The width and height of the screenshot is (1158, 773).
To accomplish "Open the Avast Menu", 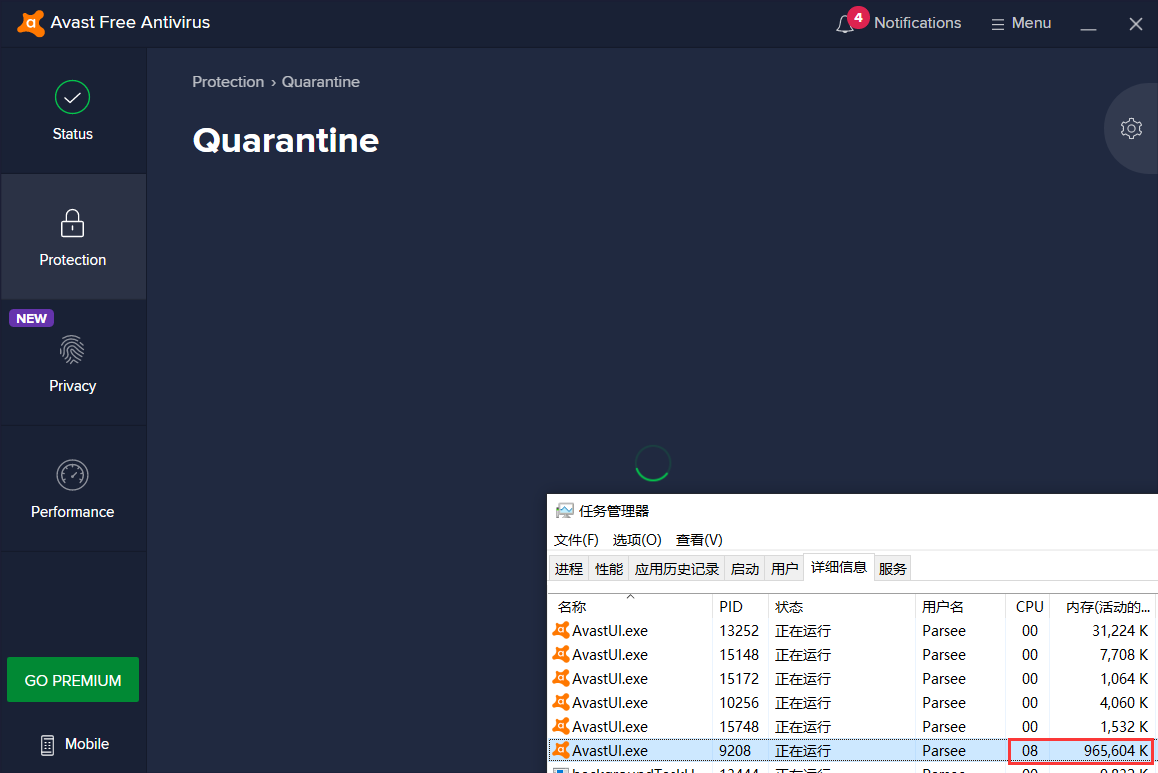I will (1021, 23).
